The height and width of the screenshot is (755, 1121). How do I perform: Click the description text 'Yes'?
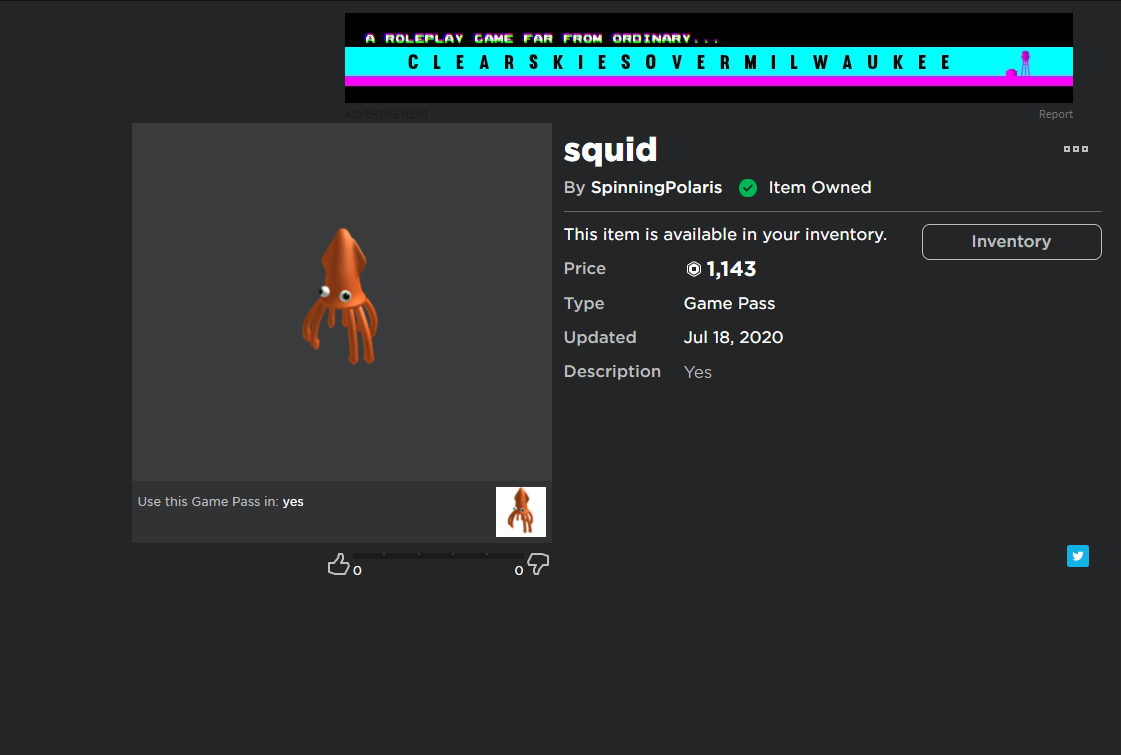698,372
